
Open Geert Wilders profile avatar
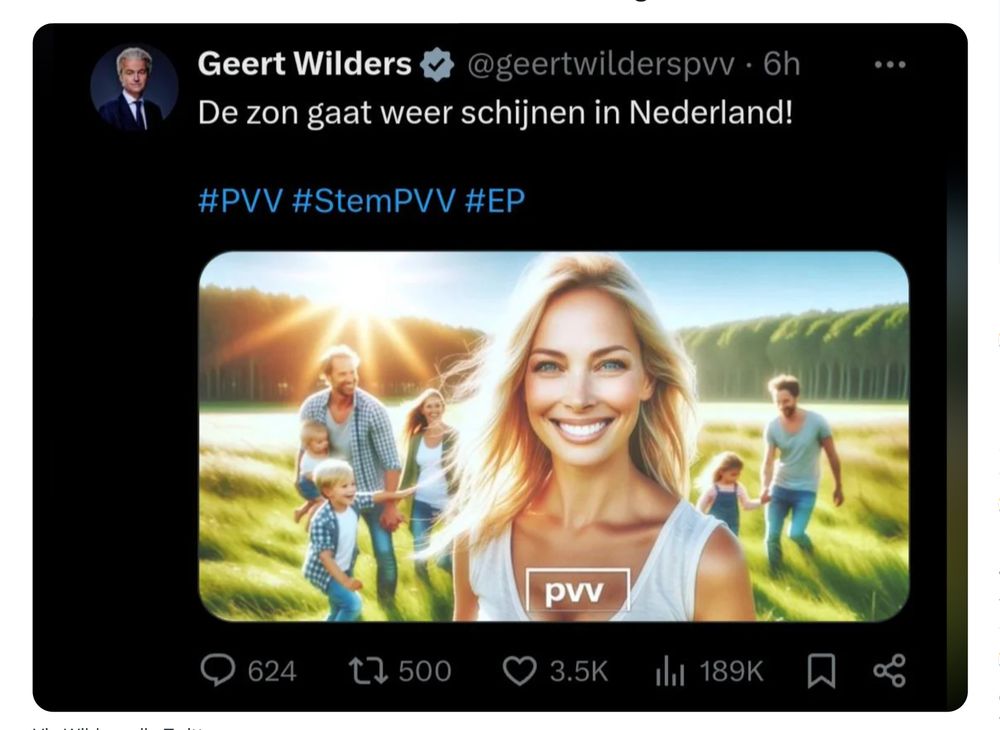(134, 87)
